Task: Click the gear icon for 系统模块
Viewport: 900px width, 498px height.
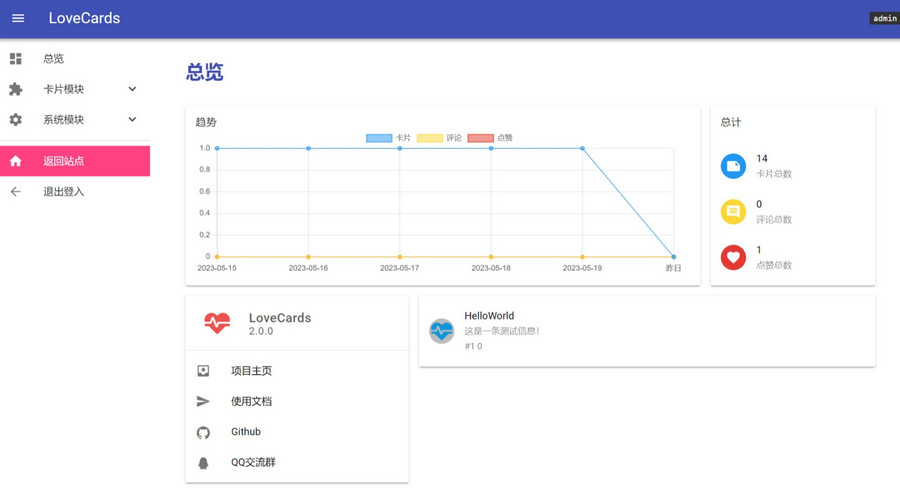Action: pos(16,120)
